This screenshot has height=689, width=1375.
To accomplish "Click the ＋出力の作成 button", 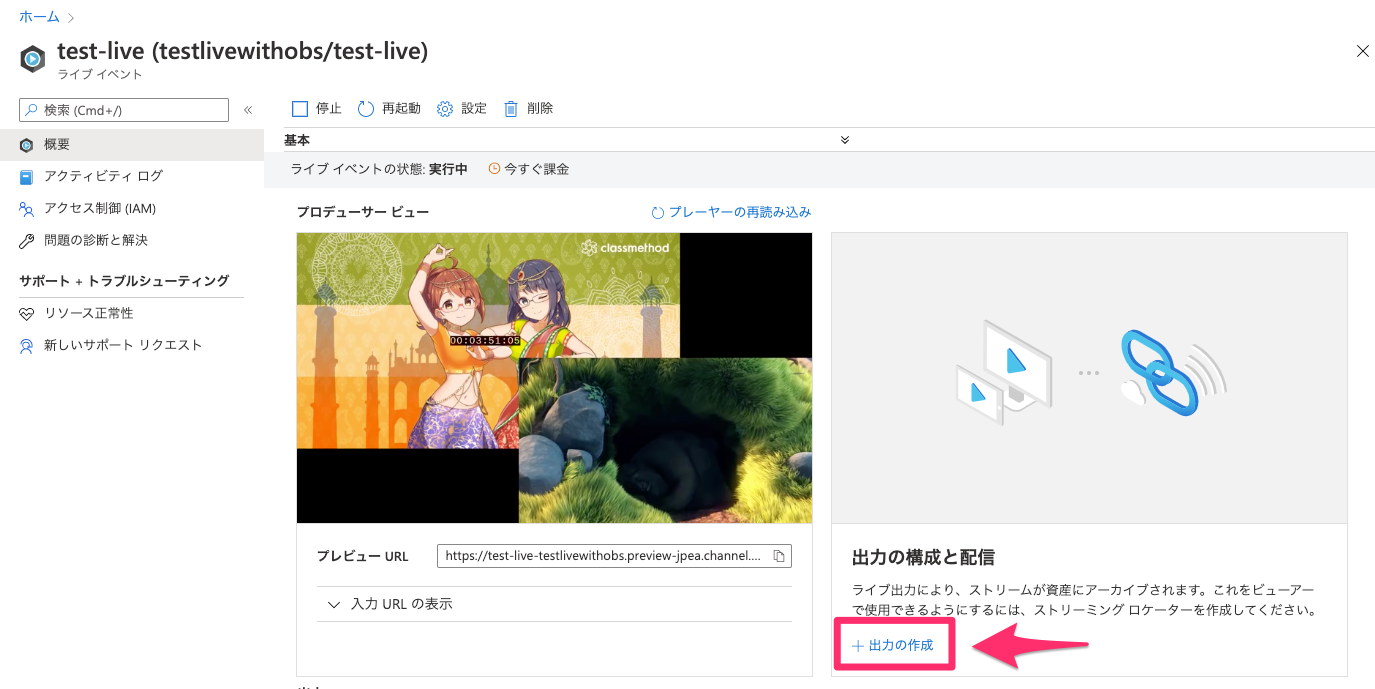I will 893,645.
